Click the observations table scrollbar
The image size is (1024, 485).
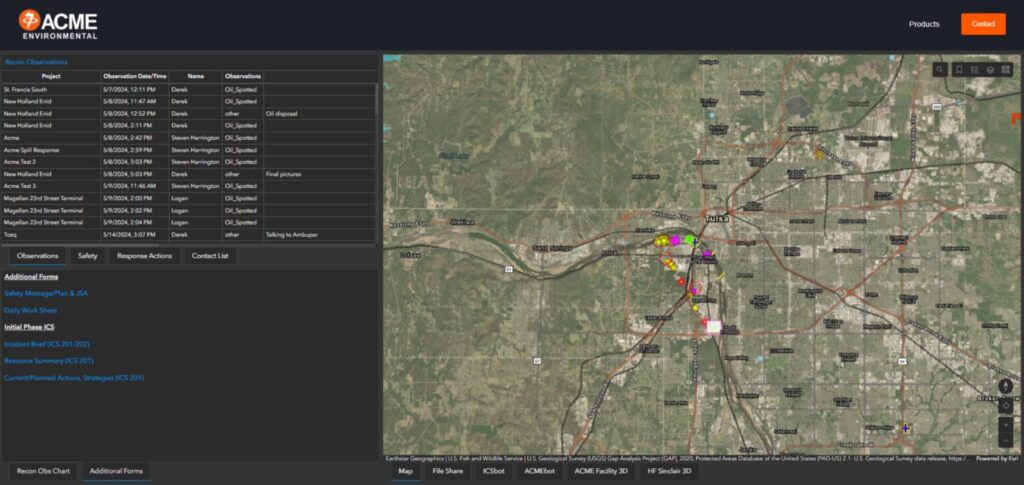pyautogui.click(x=376, y=98)
